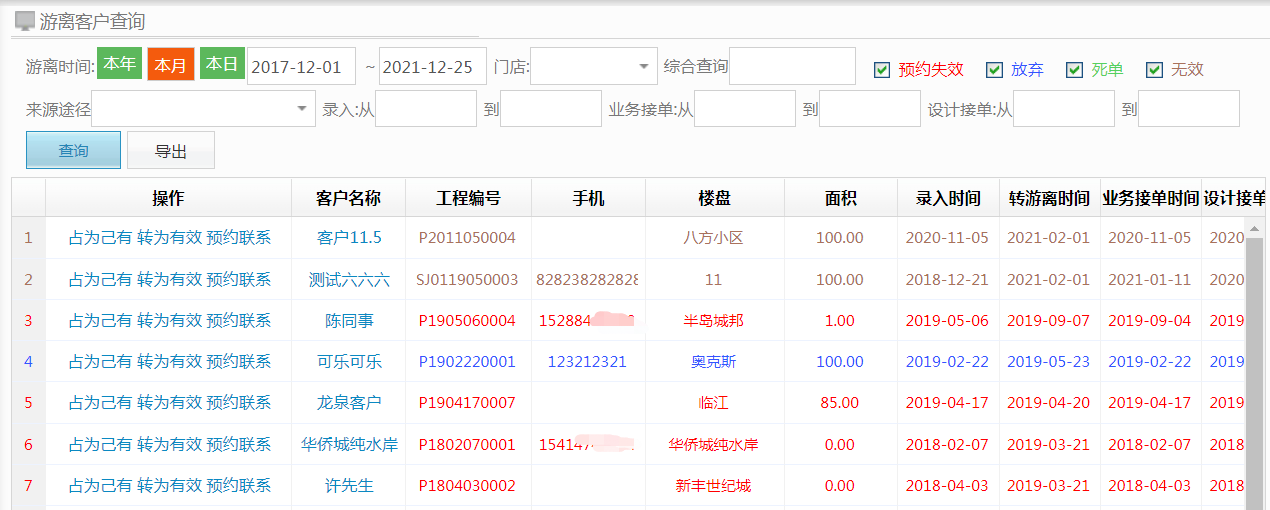Click the 转游离时间 column header
The image size is (1270, 510).
click(x=1048, y=198)
